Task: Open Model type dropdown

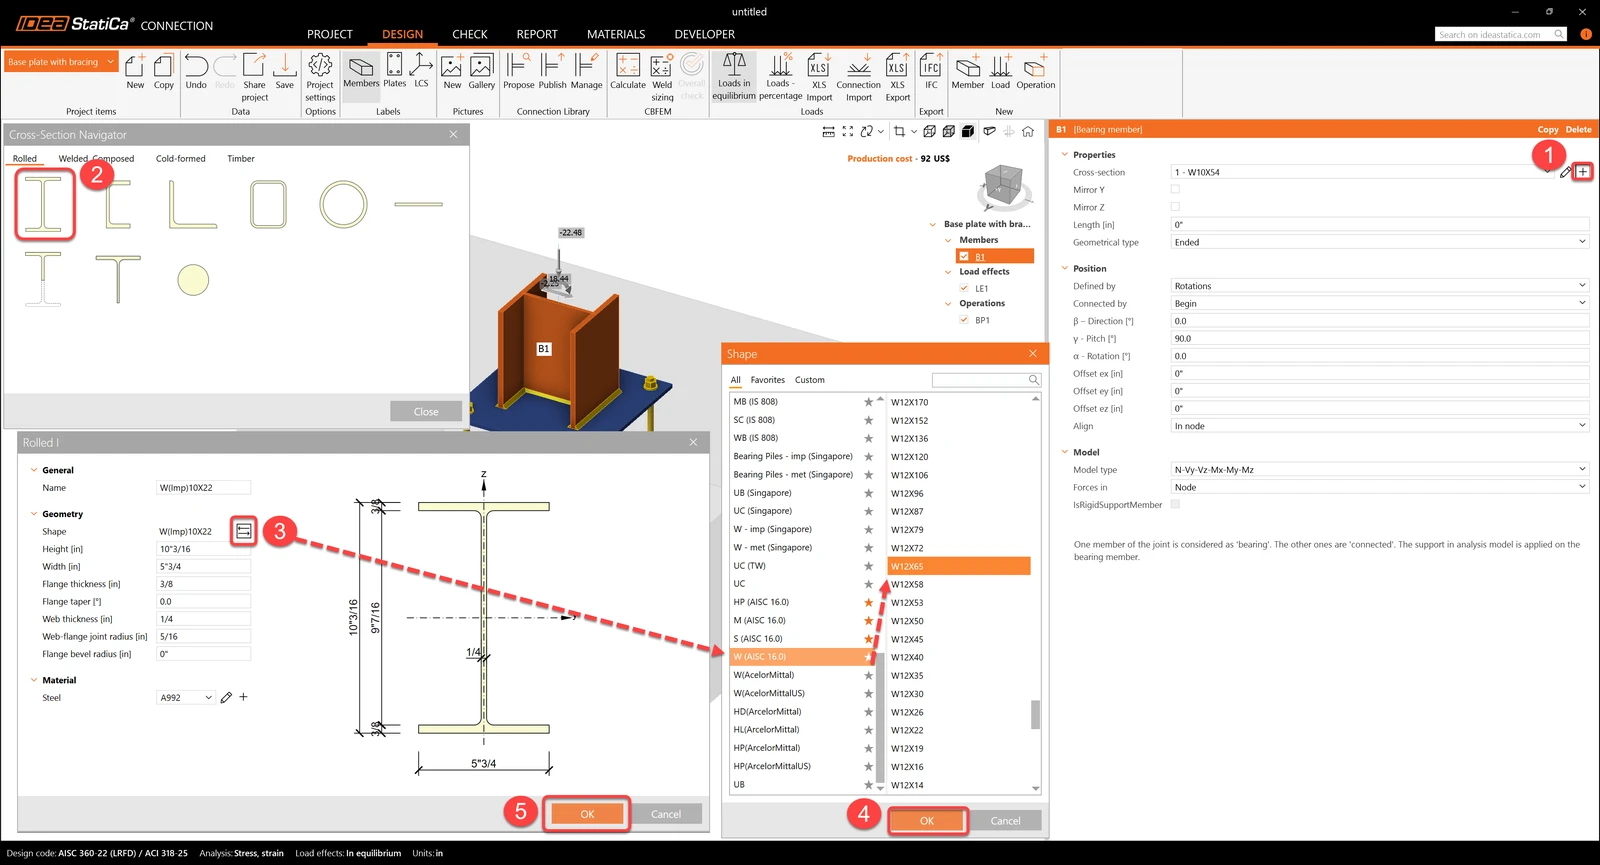Action: click(x=1380, y=469)
